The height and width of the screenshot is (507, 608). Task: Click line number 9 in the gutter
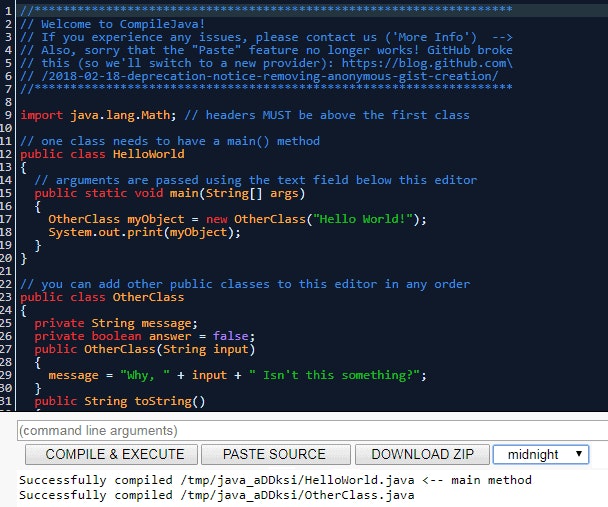coord(9,115)
